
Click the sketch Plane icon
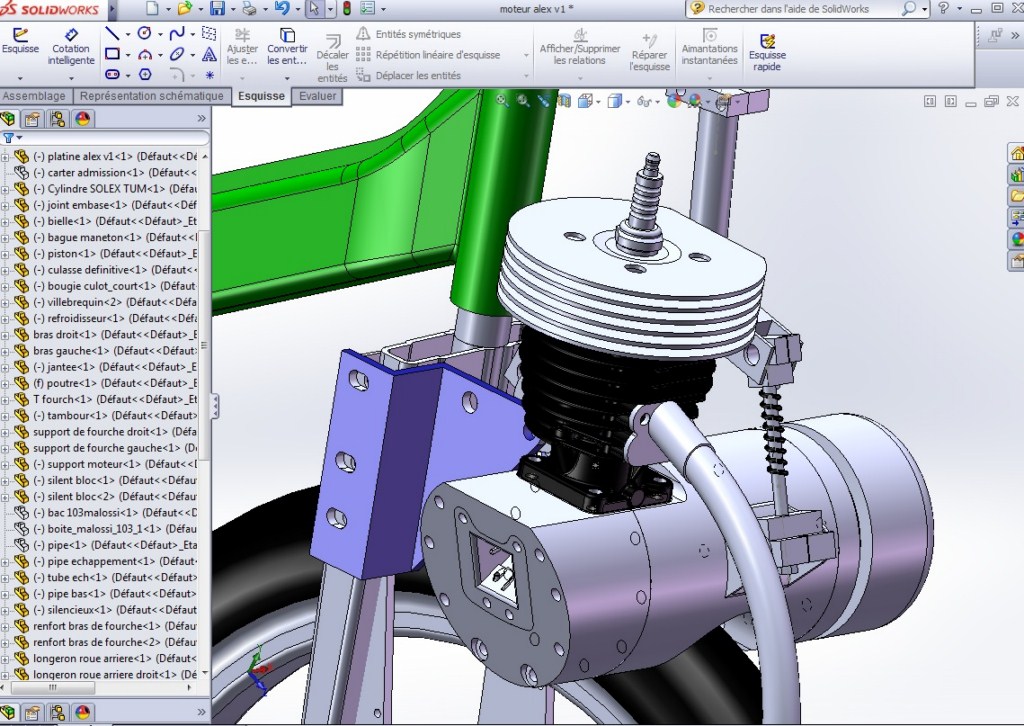(x=209, y=33)
